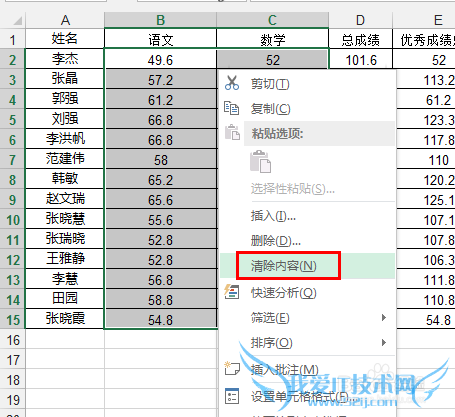Click the 数学 header cell
The height and width of the screenshot is (417, 455).
(x=272, y=40)
